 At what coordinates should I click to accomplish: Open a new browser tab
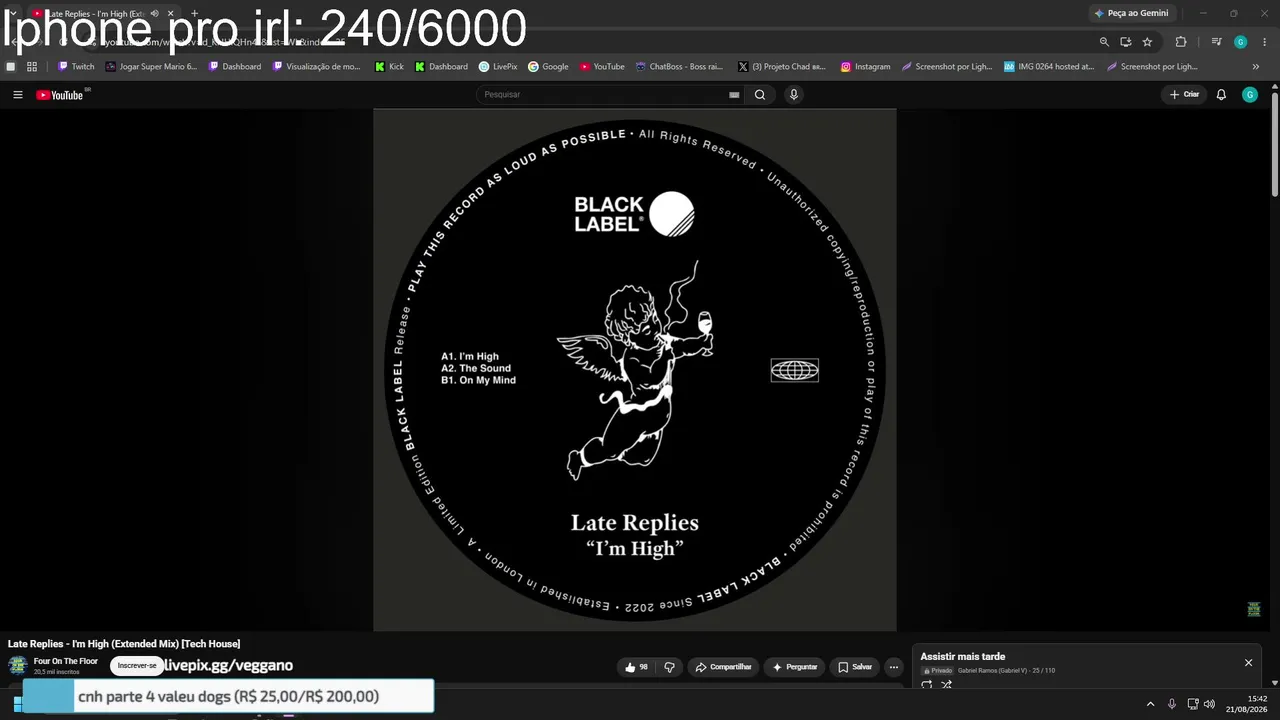(194, 14)
